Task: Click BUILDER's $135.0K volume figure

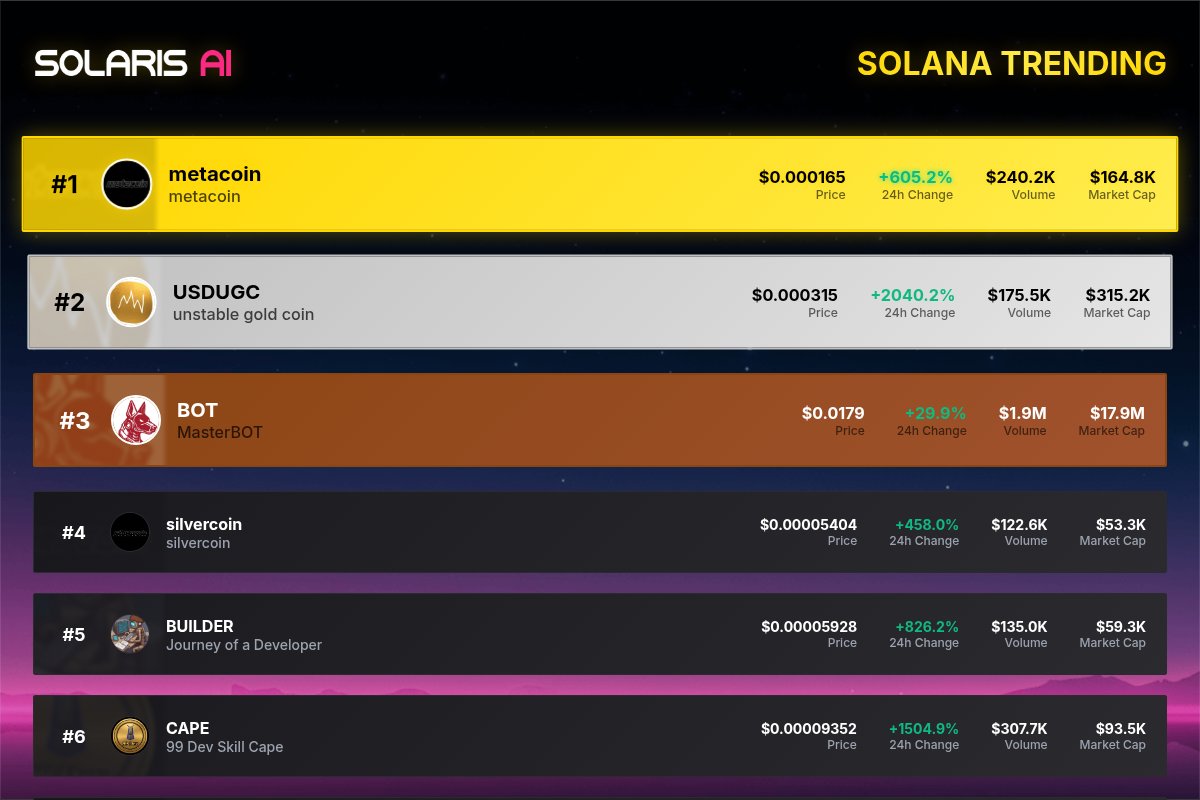Action: coord(1019,626)
